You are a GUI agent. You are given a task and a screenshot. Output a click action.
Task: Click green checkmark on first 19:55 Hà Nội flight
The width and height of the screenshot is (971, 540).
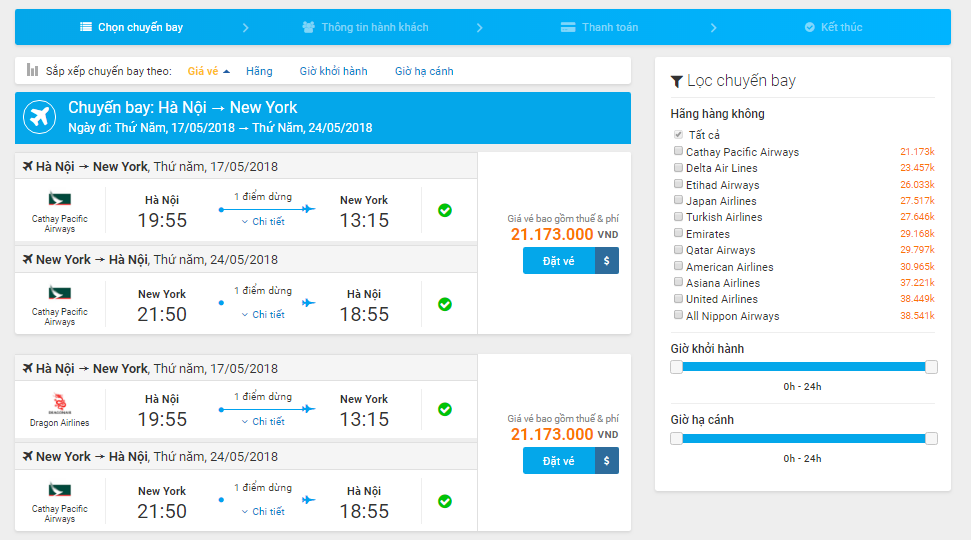click(x=445, y=211)
